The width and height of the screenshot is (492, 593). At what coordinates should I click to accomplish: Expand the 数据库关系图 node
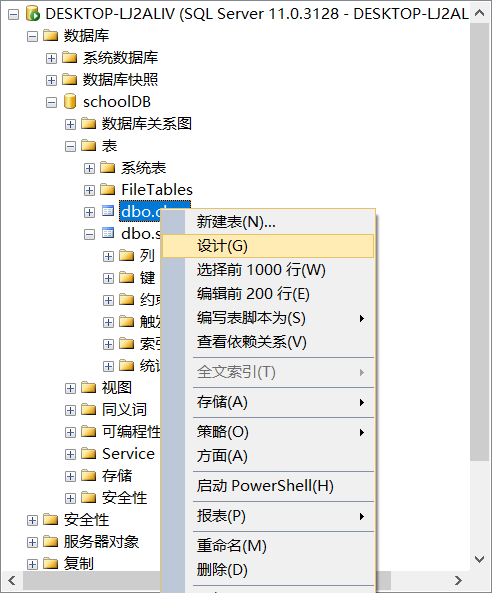tap(70, 124)
